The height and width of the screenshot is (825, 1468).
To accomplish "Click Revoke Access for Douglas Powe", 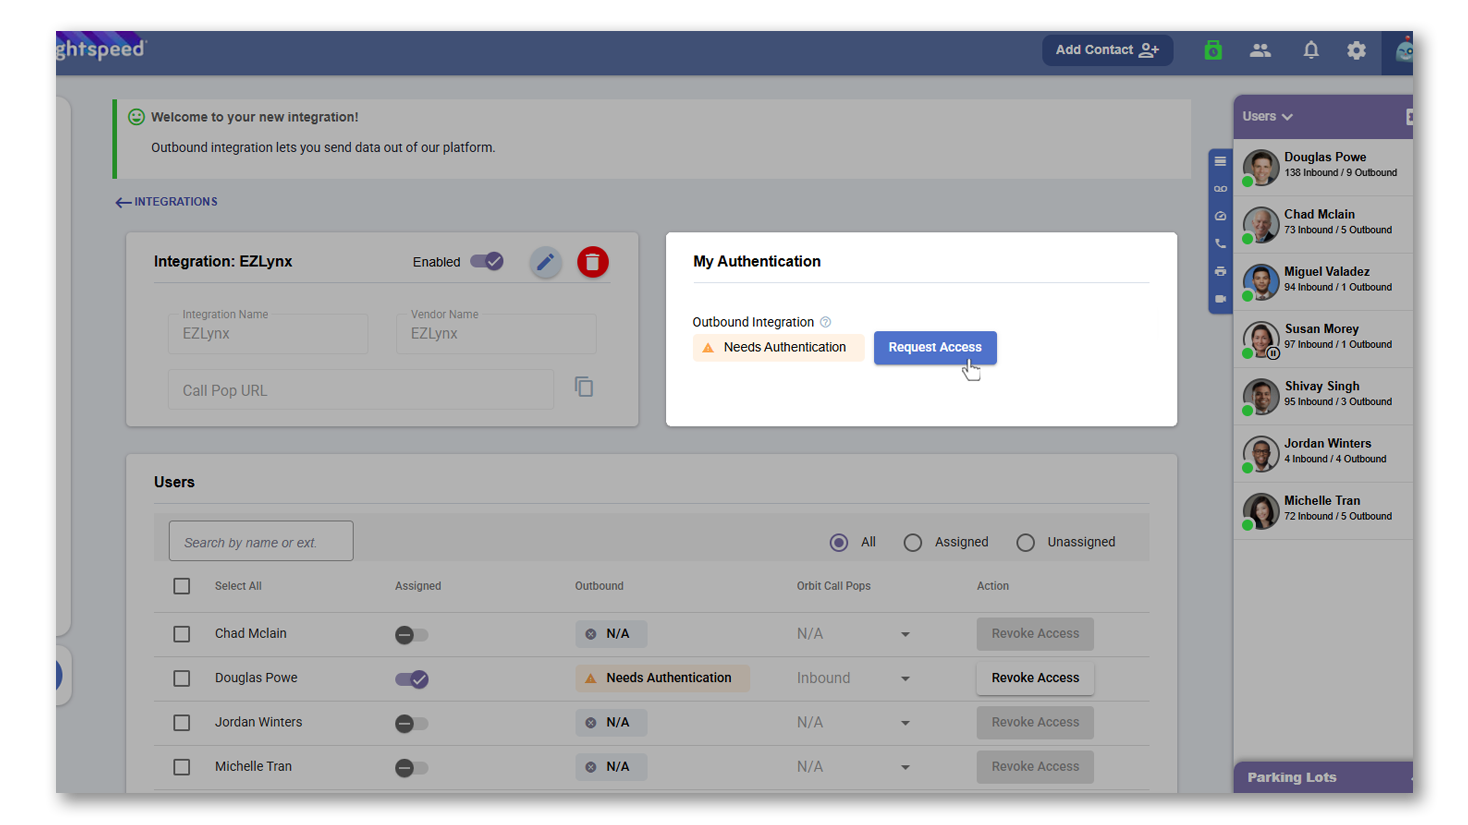I will click(1035, 678).
